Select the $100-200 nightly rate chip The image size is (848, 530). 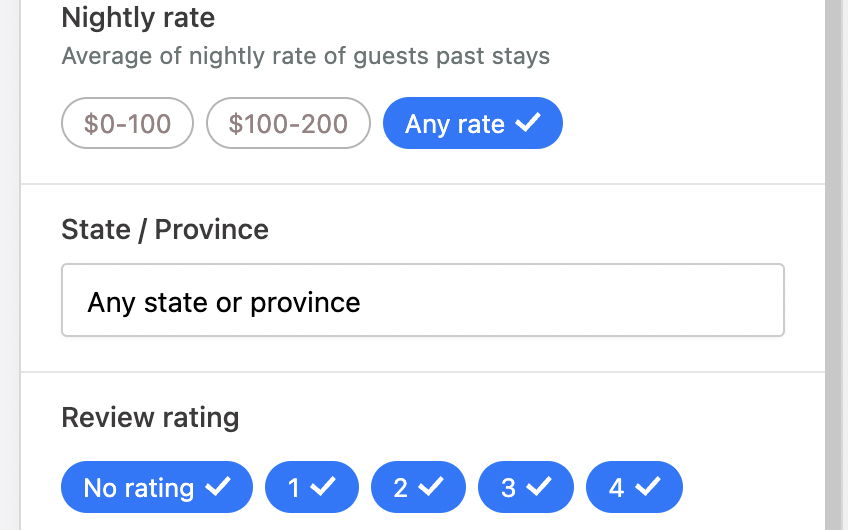pyautogui.click(x=288, y=124)
